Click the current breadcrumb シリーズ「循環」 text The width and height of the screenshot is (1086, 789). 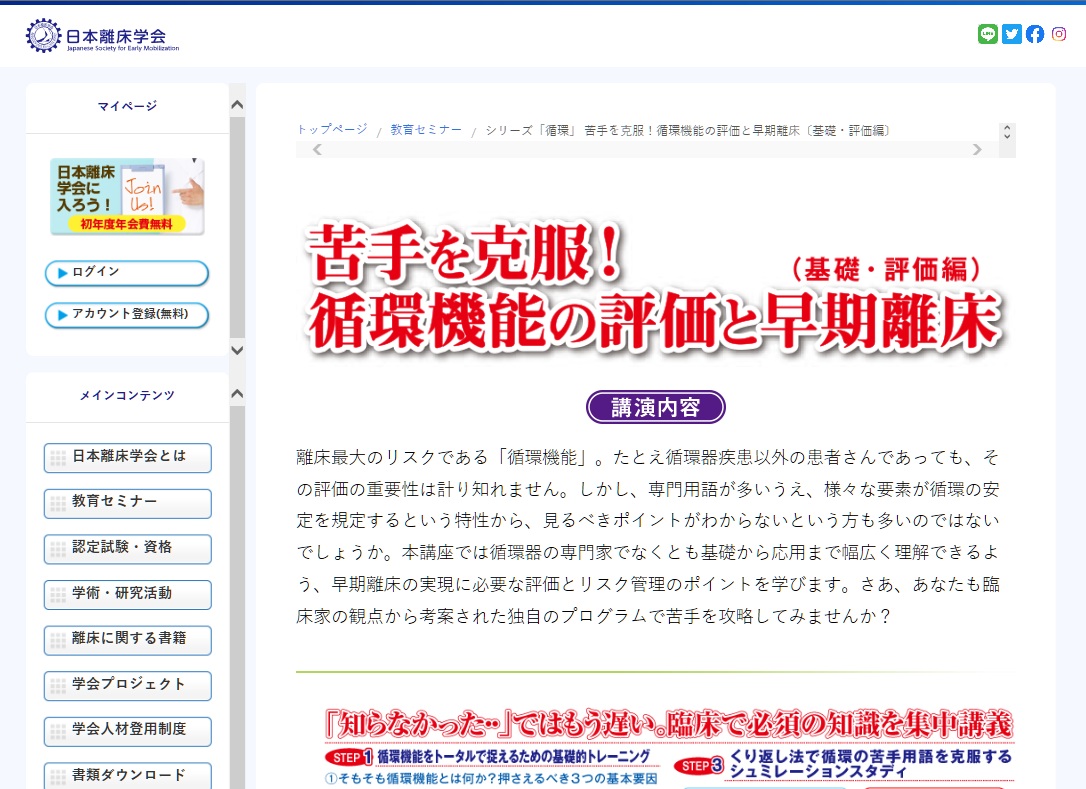click(688, 130)
